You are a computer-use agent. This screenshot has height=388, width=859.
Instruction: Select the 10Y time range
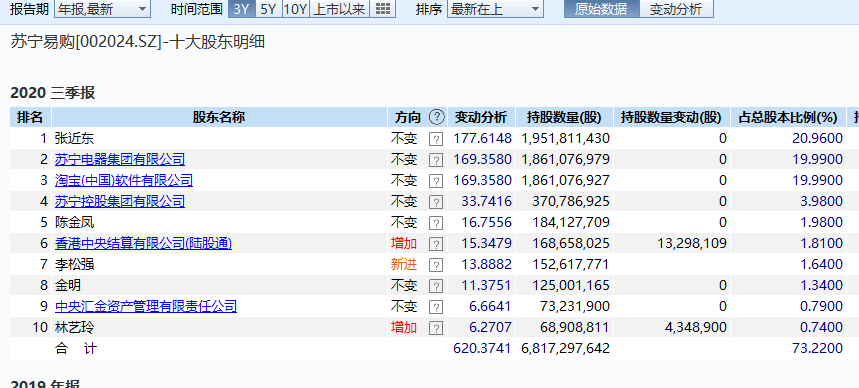(296, 9)
